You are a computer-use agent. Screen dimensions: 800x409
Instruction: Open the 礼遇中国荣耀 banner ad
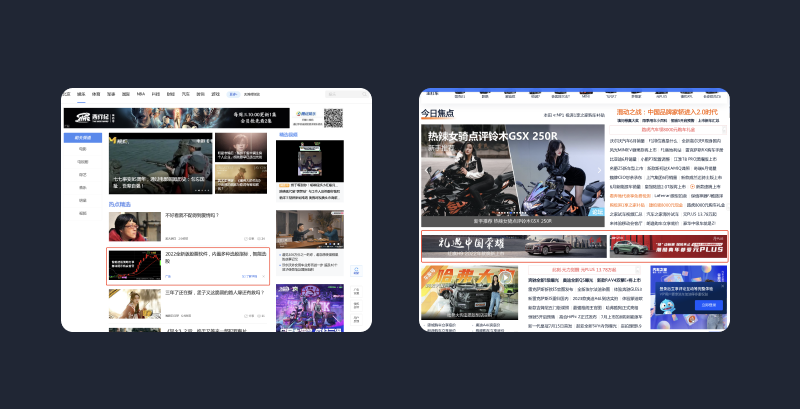tap(514, 246)
